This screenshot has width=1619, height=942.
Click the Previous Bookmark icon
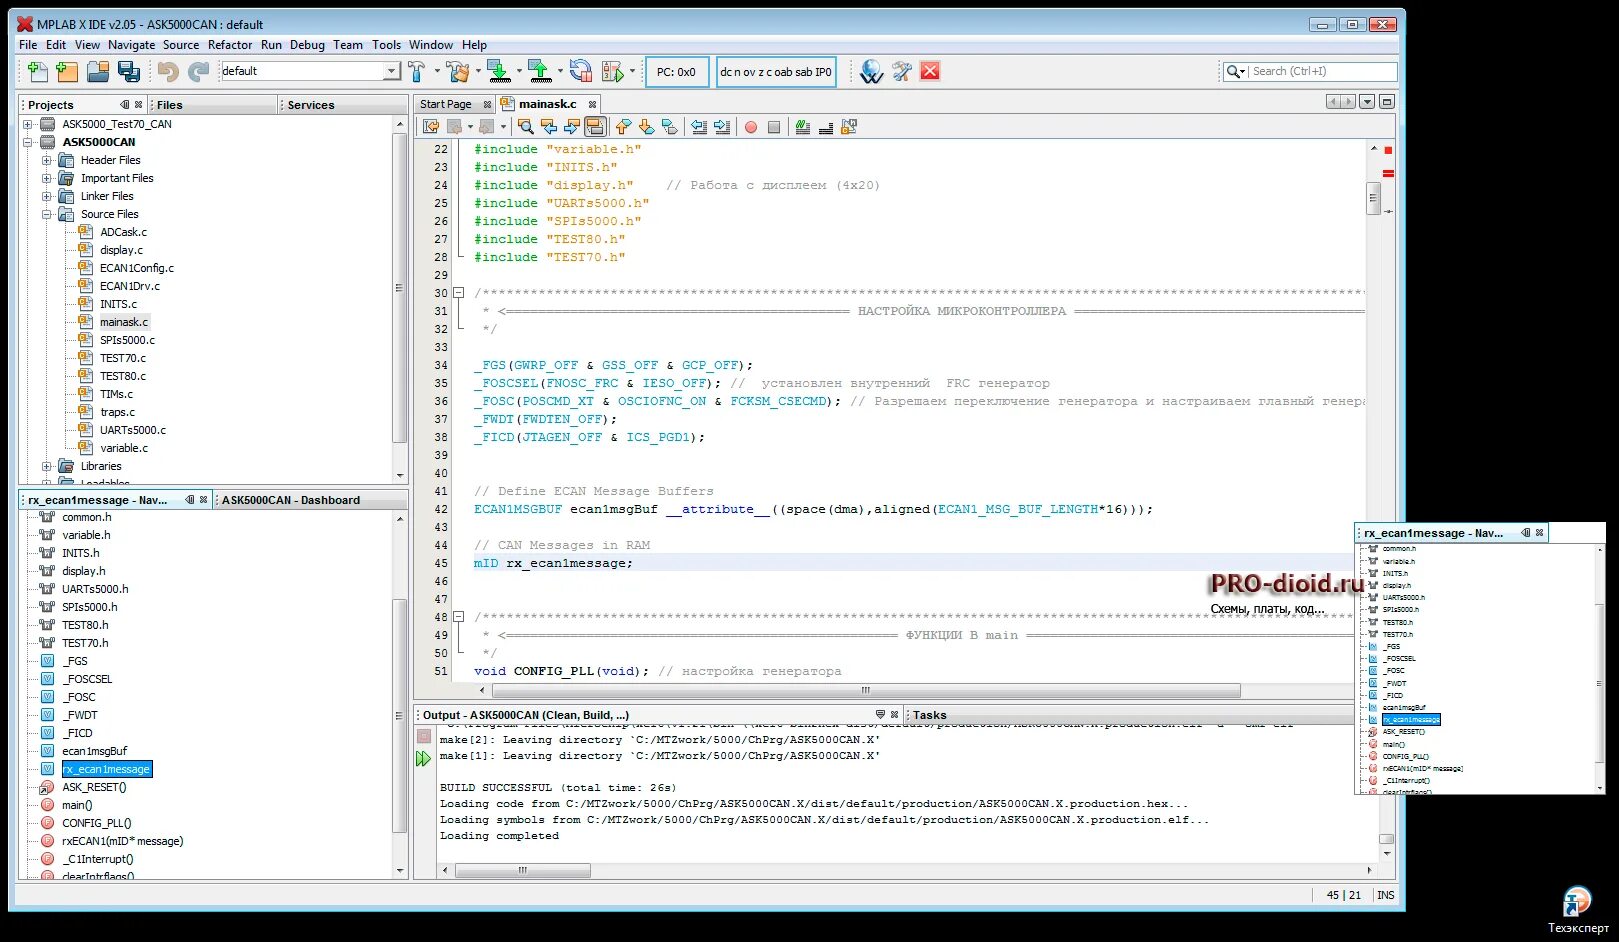pyautogui.click(x=623, y=127)
